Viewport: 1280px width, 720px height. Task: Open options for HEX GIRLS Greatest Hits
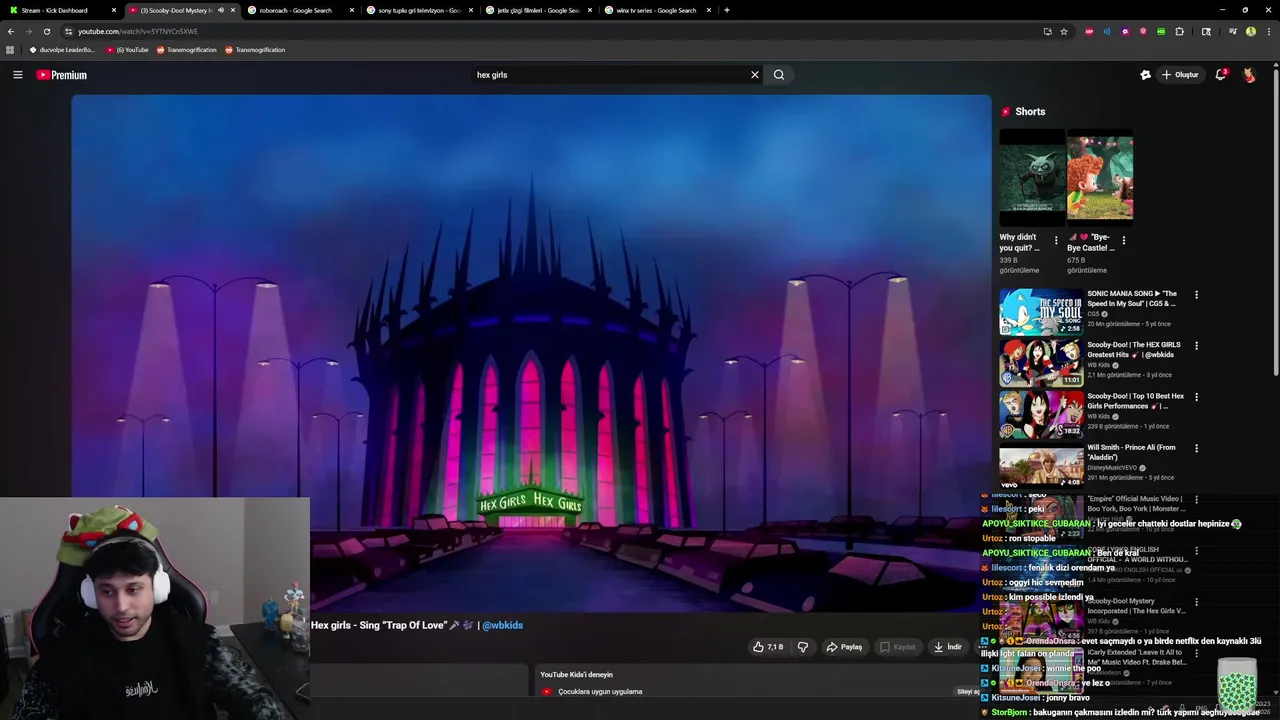1196,346
